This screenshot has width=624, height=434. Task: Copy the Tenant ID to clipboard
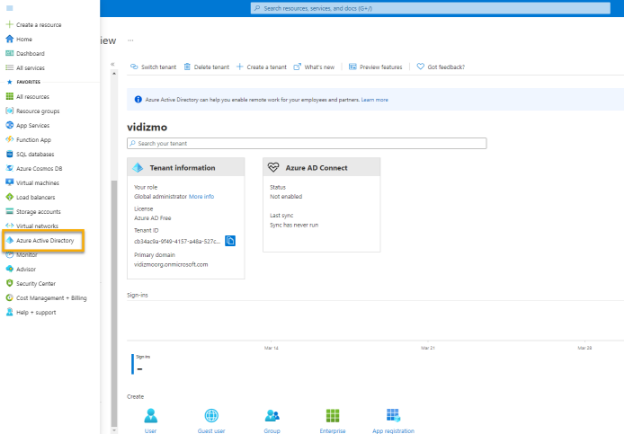(x=230, y=241)
